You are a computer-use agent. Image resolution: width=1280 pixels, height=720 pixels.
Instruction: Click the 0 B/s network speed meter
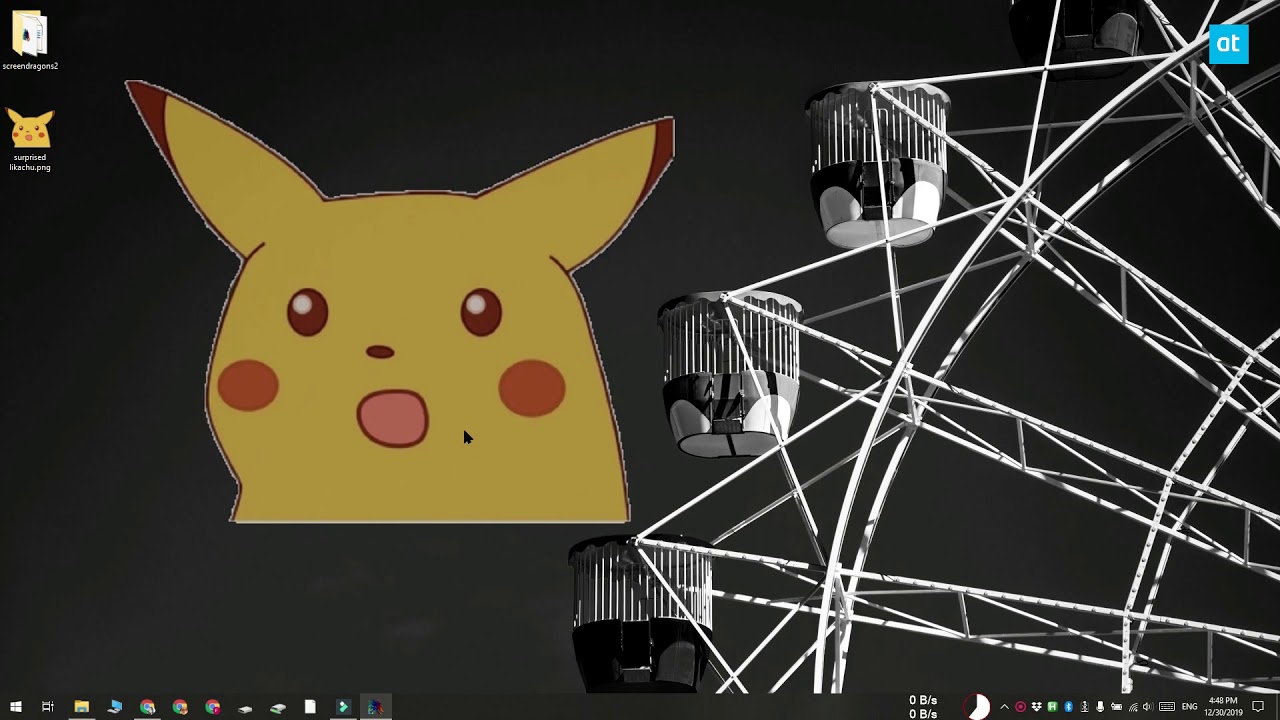[x=923, y=707]
